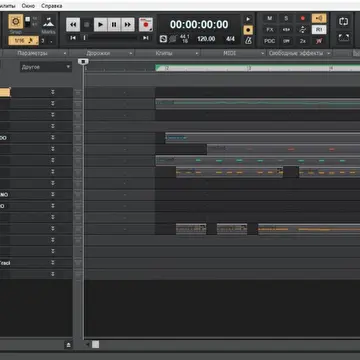360x360 pixels.
Task: Click the automation read icon next to FX
Action: coord(286,30)
